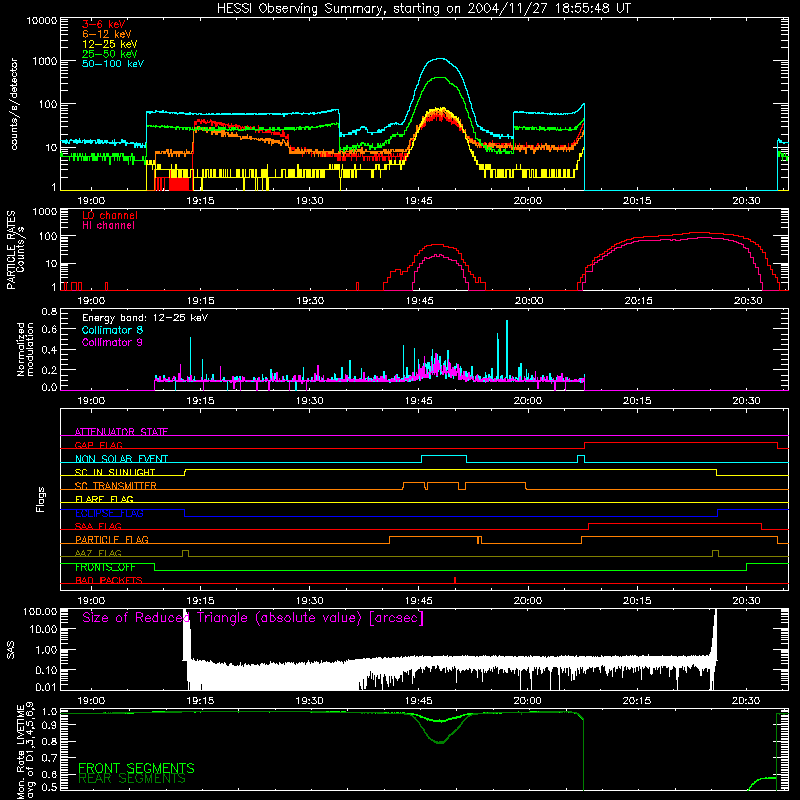This screenshot has height=800, width=800.
Task: Click the SAA_FLAG label
Action: coord(98,526)
